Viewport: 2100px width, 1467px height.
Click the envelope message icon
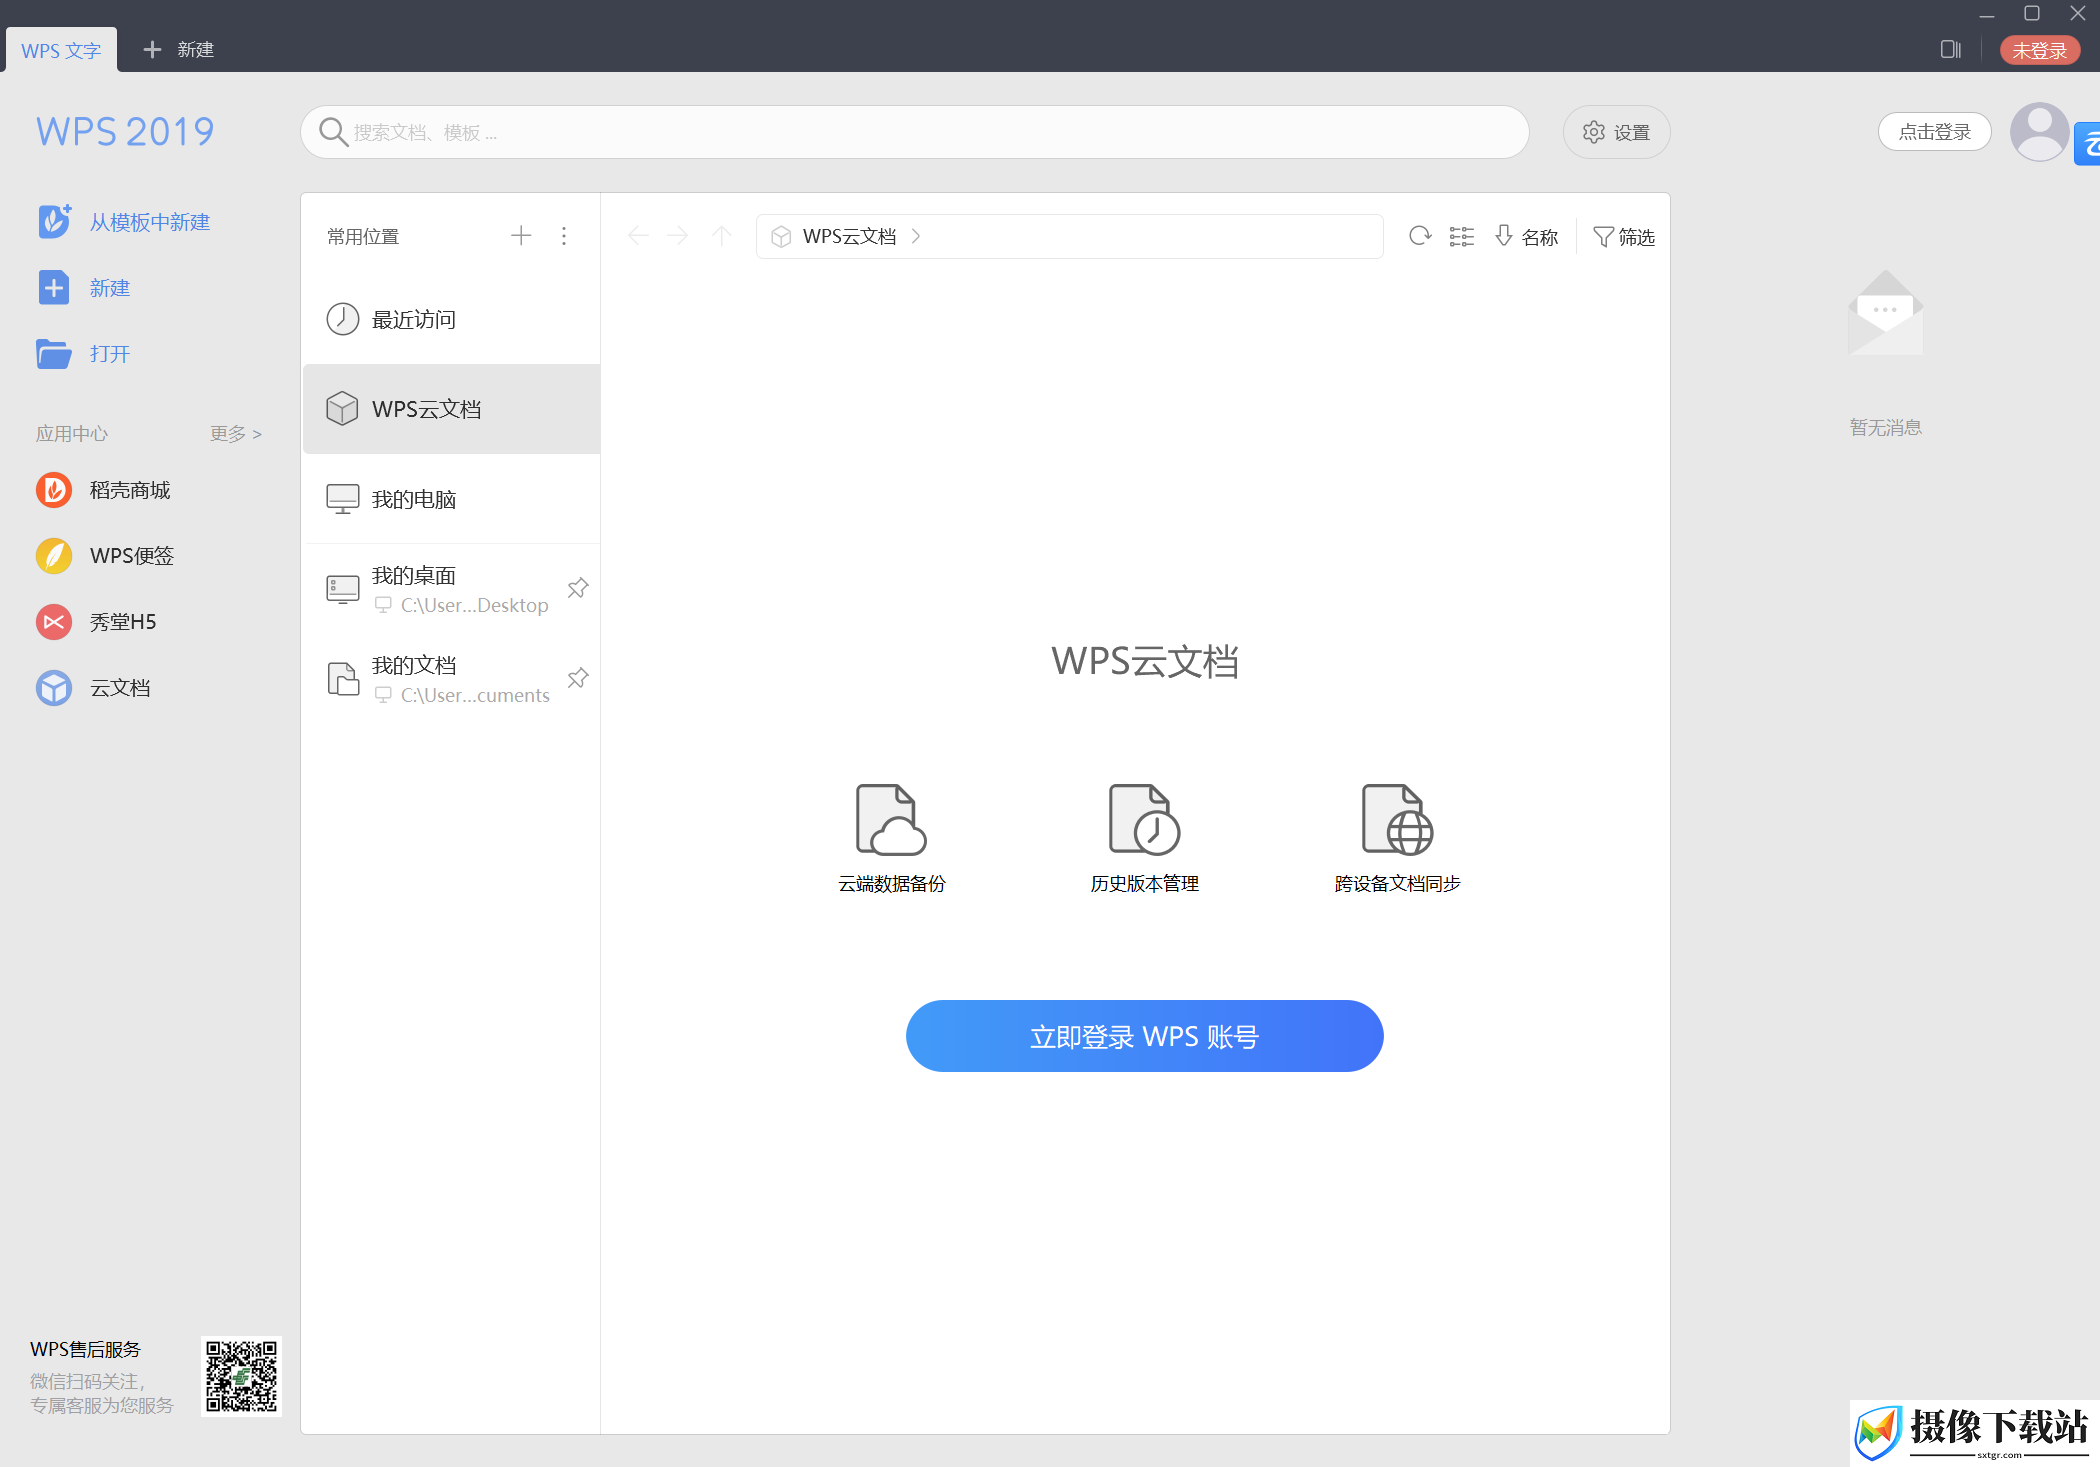1885,313
